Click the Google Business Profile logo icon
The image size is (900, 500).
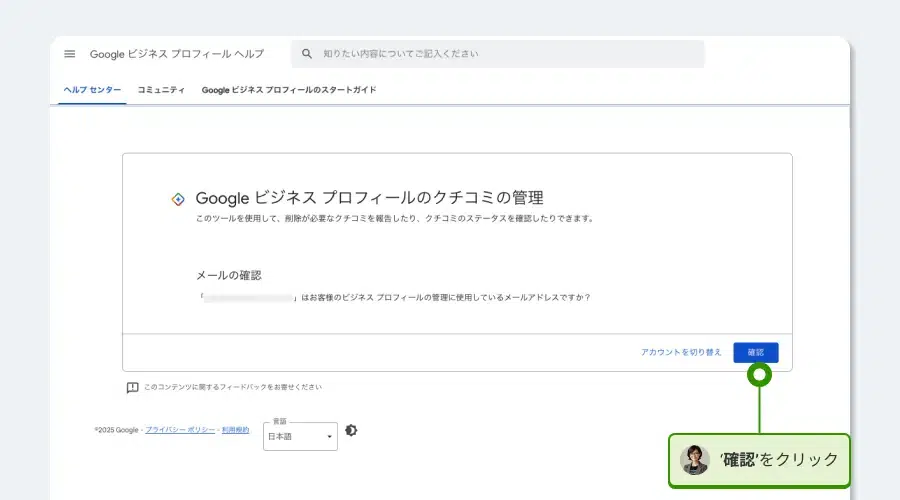point(178,199)
